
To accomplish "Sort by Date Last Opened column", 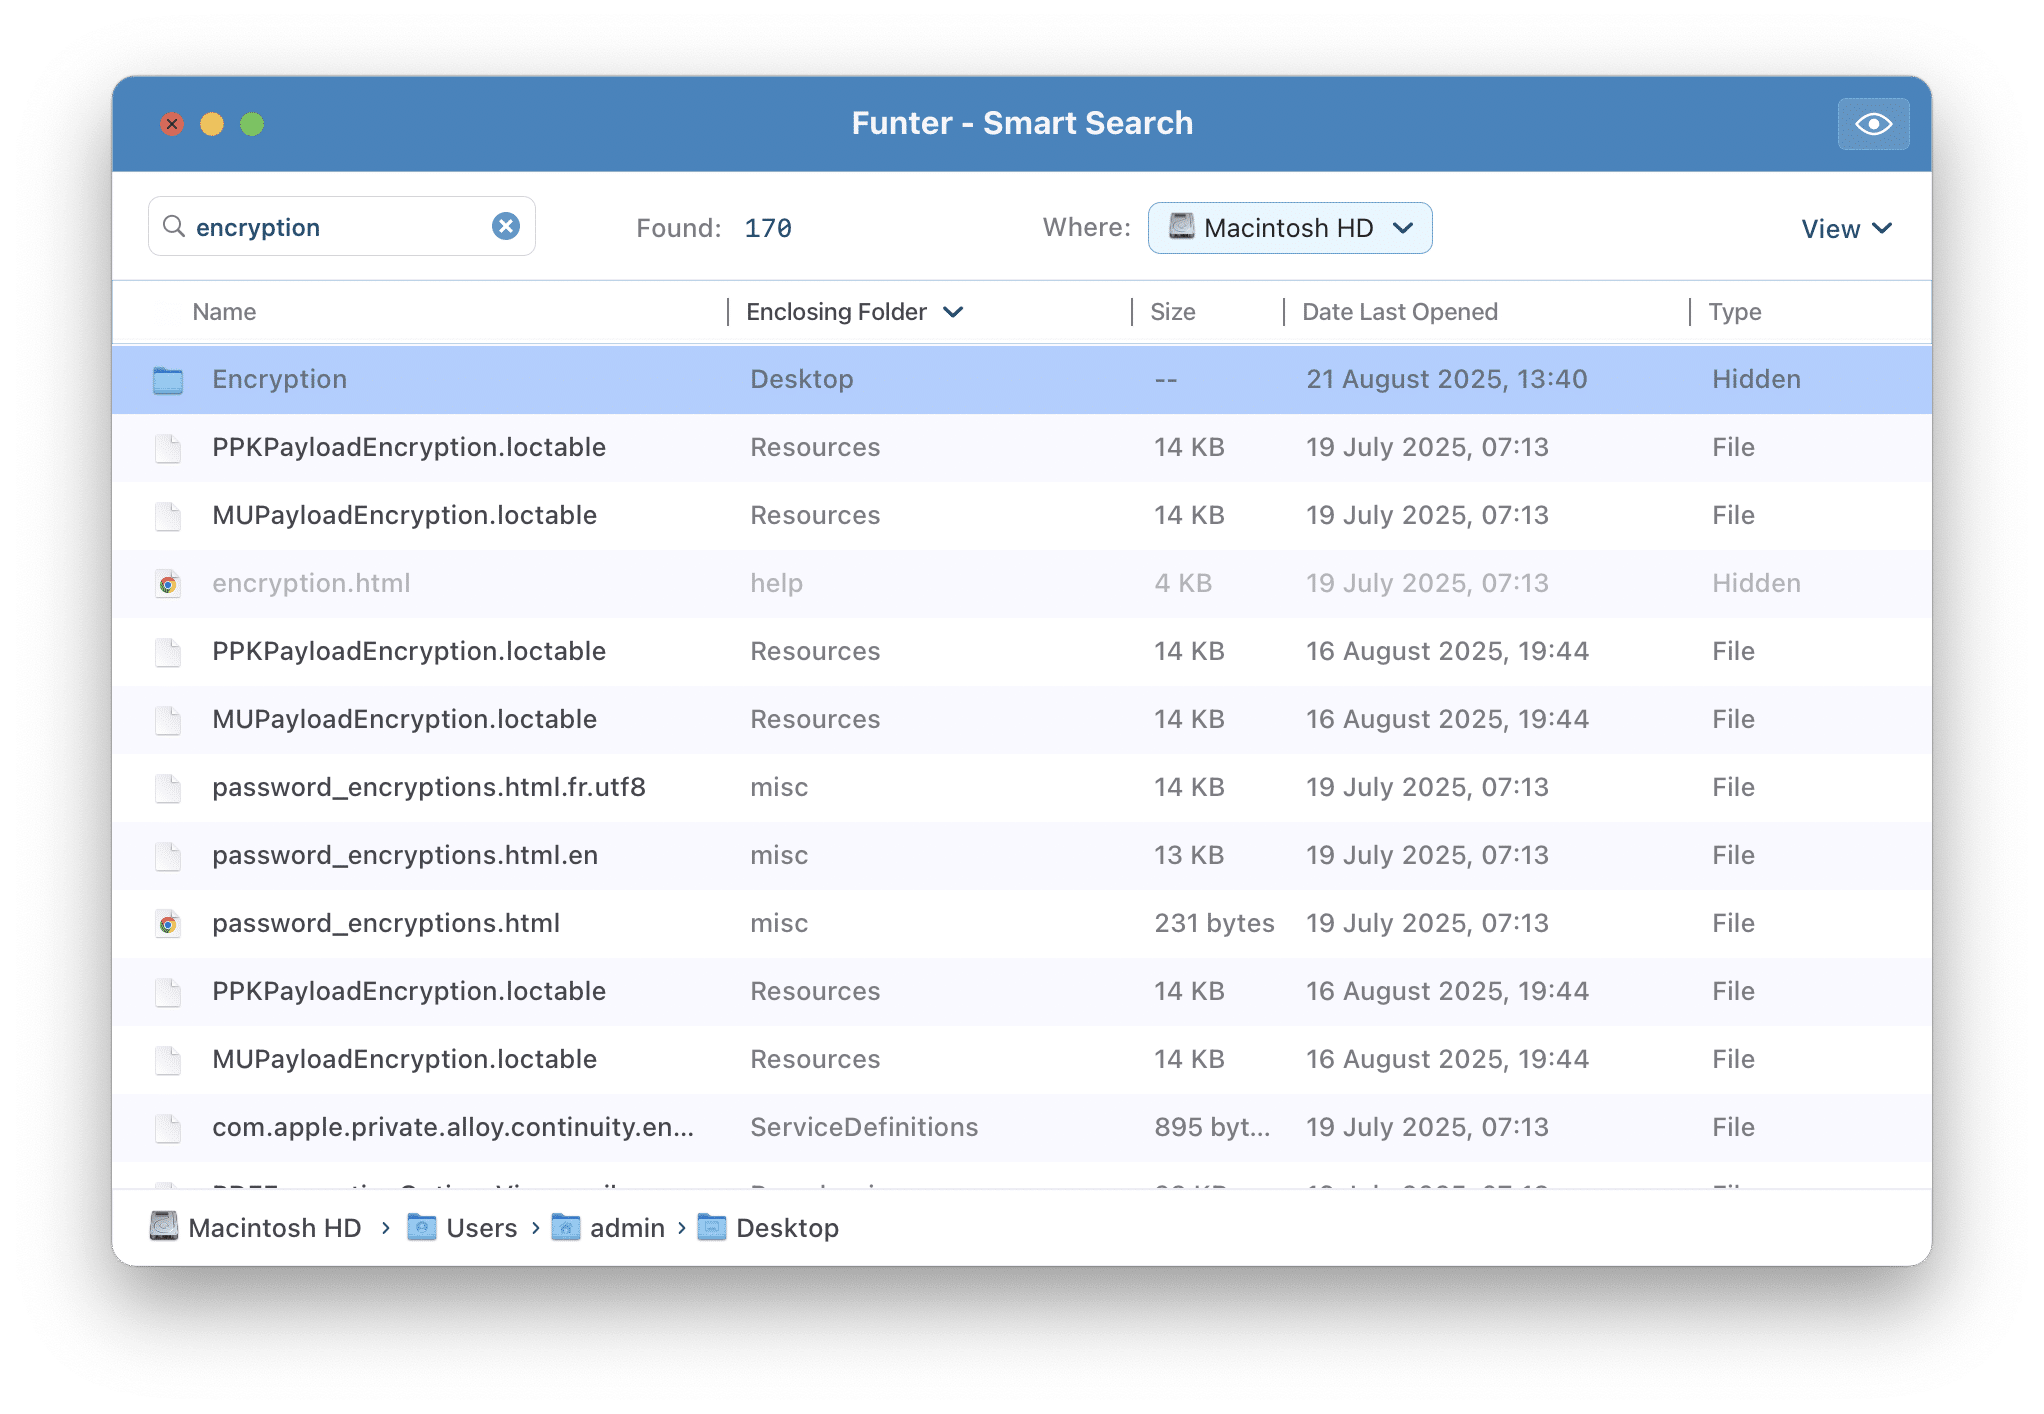I will (1400, 312).
